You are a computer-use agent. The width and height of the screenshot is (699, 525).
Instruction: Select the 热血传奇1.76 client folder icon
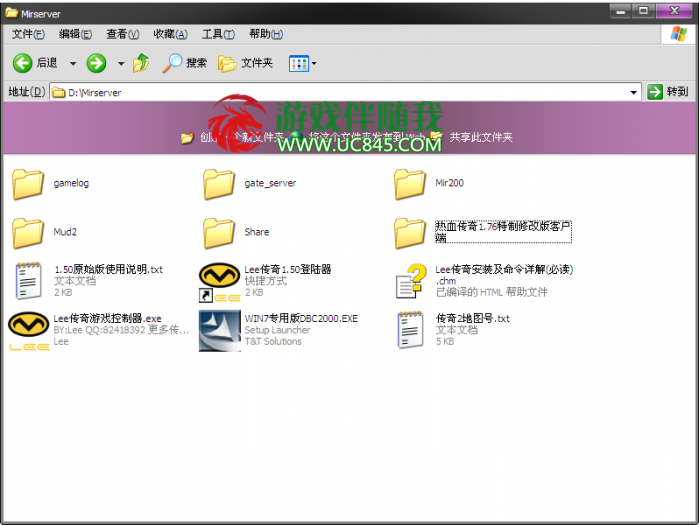410,233
